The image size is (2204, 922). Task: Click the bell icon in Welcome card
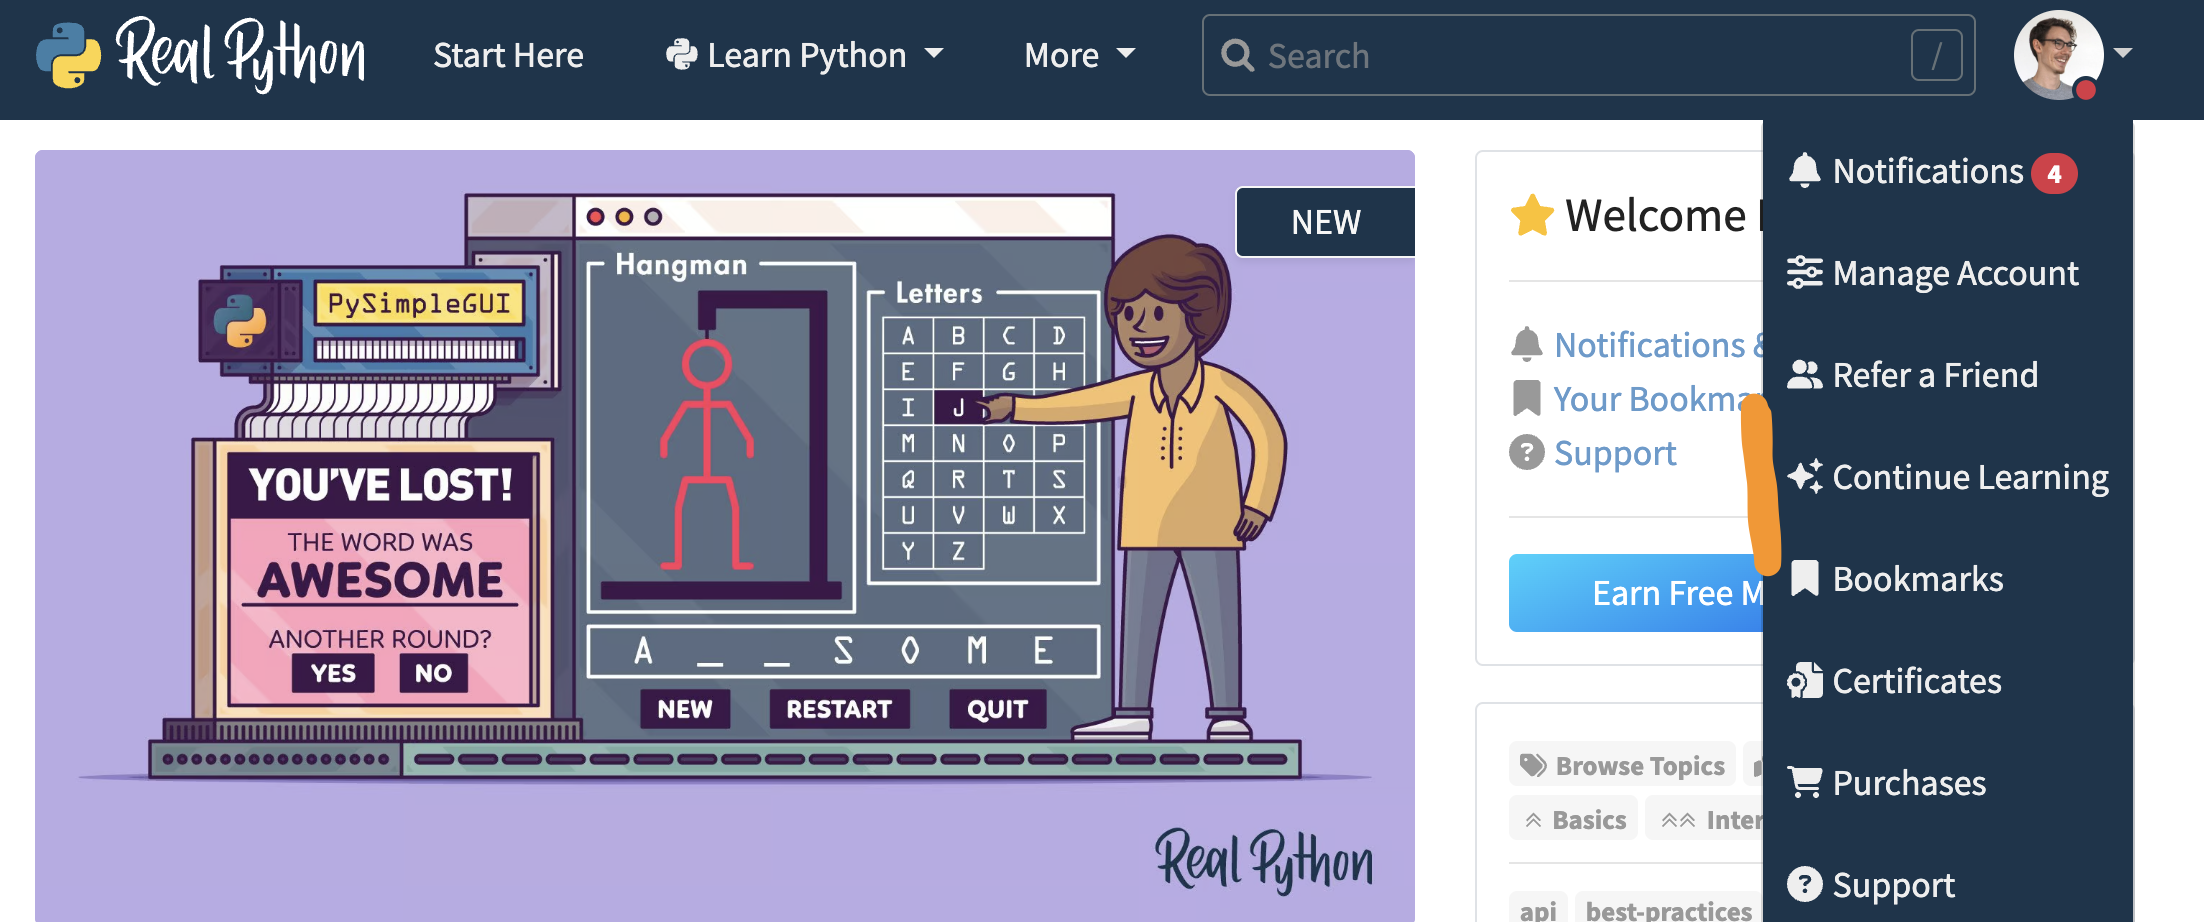(1526, 344)
